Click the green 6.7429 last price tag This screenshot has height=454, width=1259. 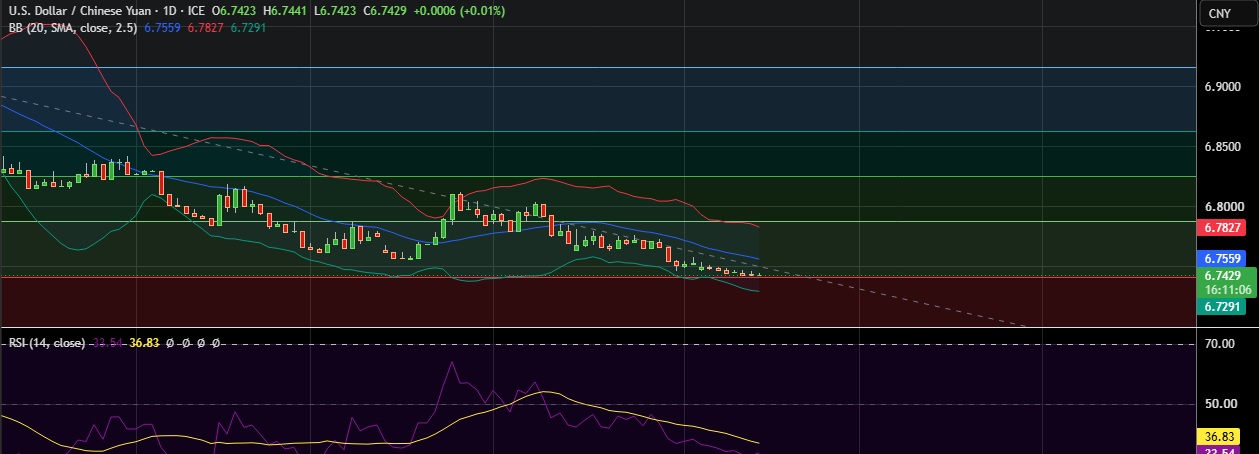point(1222,275)
